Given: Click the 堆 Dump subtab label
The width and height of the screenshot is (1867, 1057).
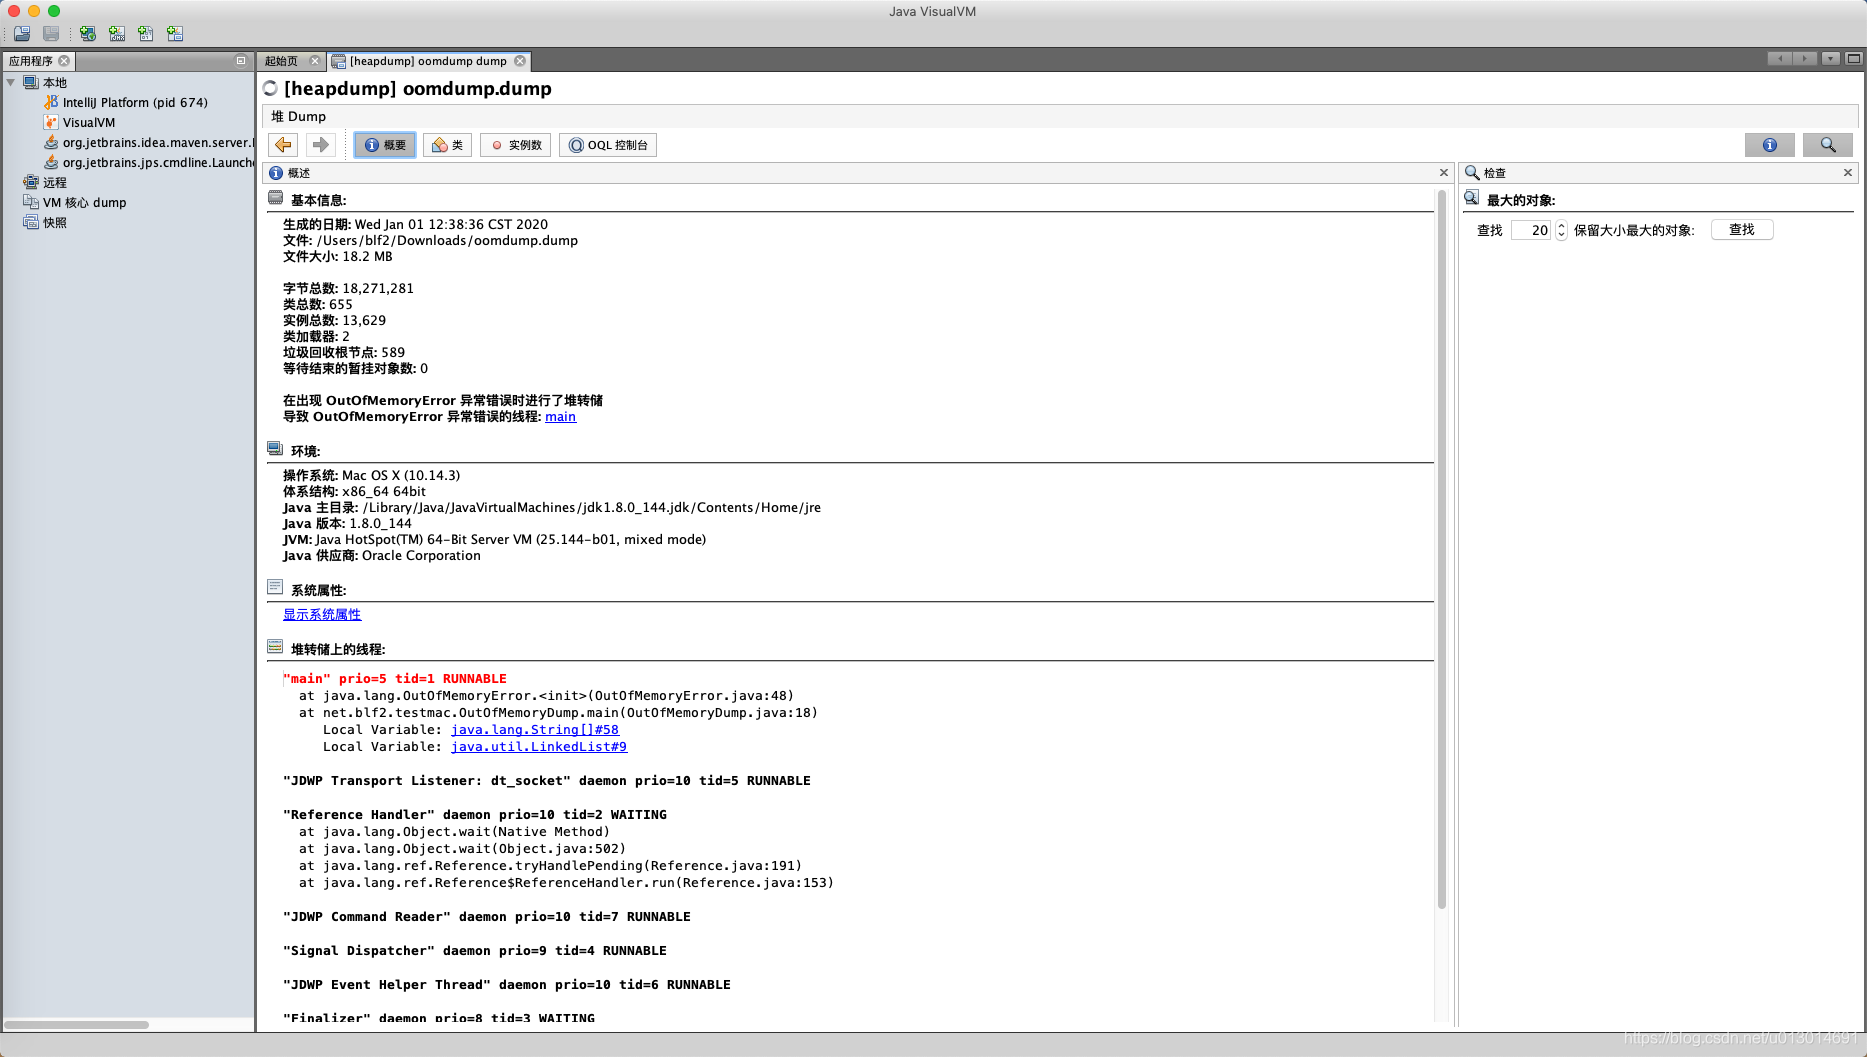Looking at the screenshot, I should [299, 116].
